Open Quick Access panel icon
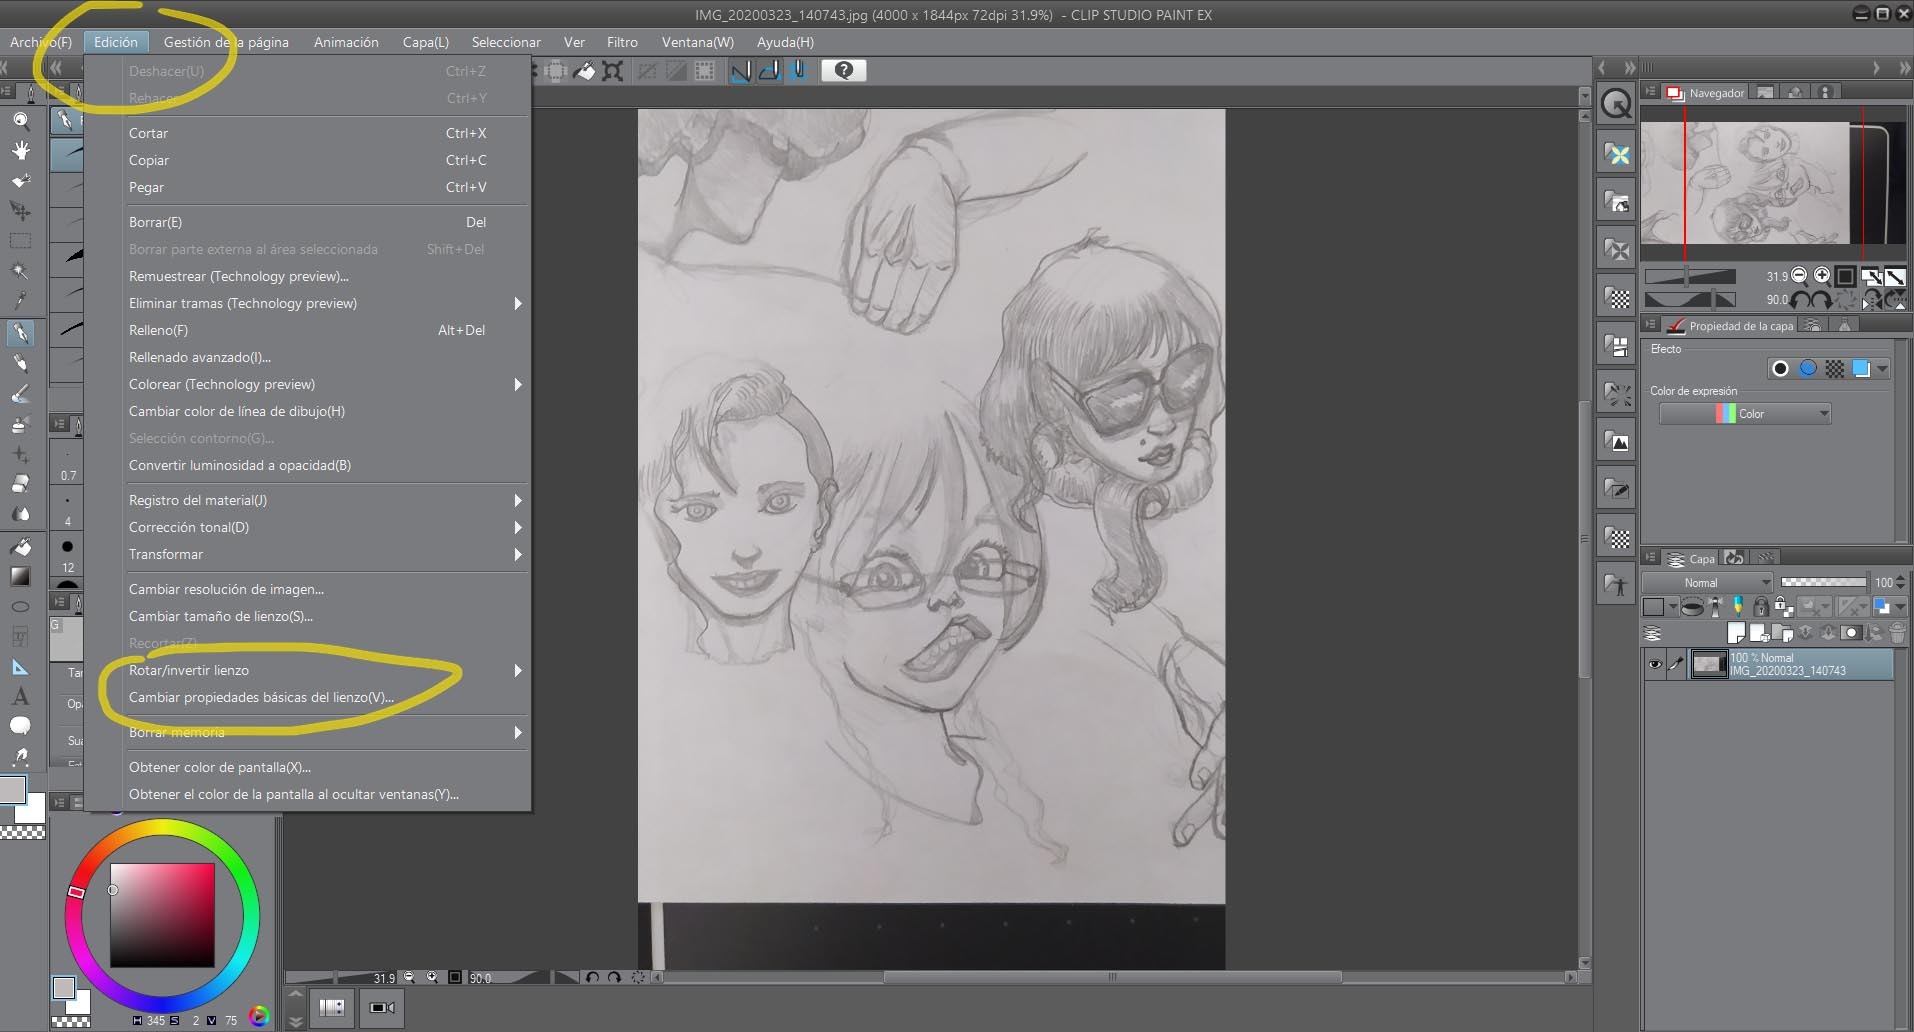 [x=1617, y=104]
